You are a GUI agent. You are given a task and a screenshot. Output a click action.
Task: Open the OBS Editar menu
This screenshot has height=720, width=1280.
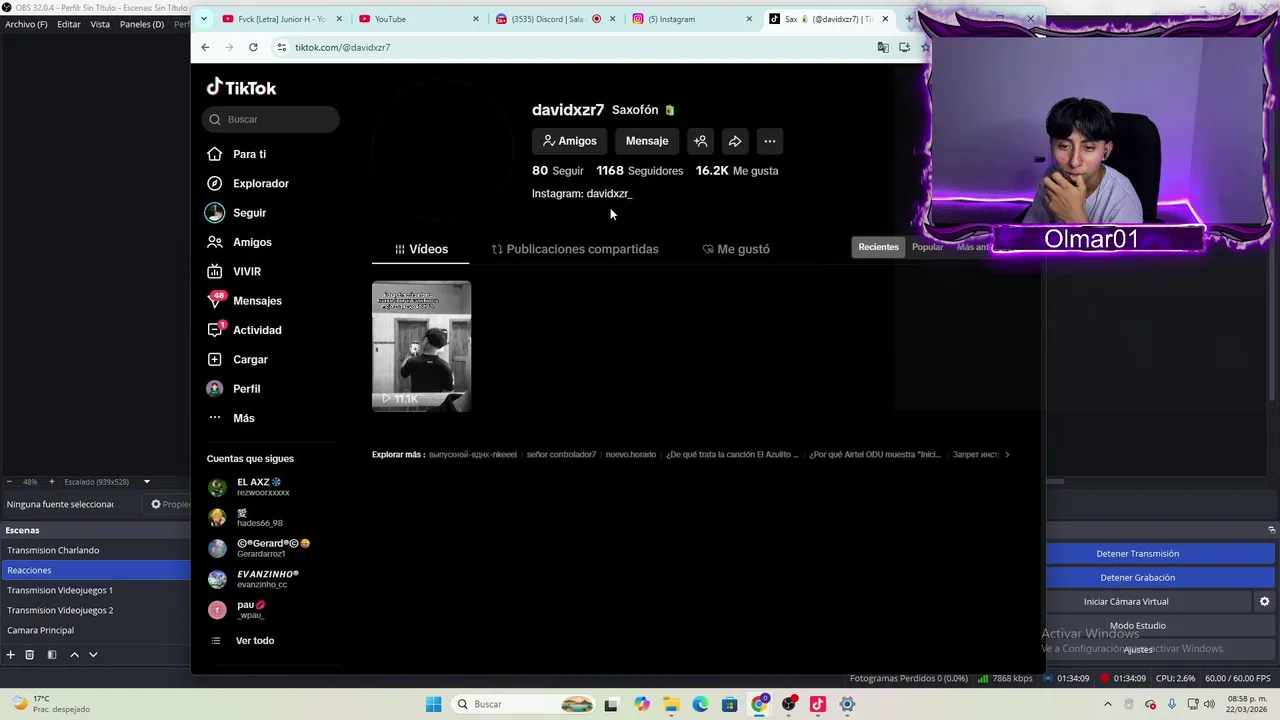[68, 24]
